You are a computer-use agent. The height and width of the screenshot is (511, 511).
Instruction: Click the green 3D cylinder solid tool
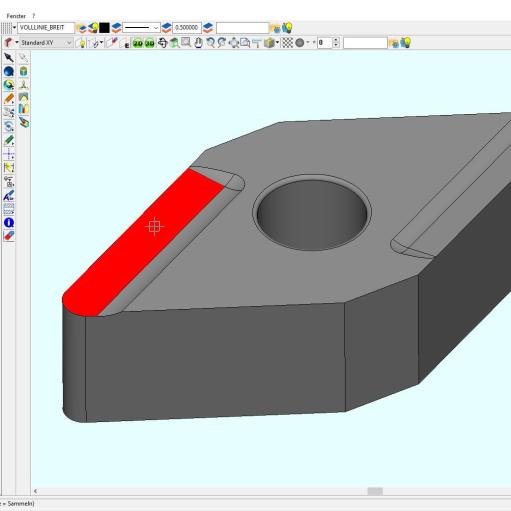point(24,71)
